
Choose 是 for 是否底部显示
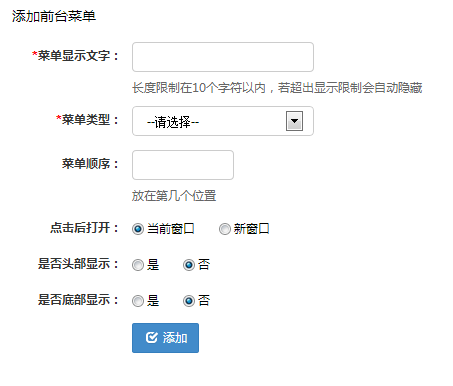(x=138, y=301)
